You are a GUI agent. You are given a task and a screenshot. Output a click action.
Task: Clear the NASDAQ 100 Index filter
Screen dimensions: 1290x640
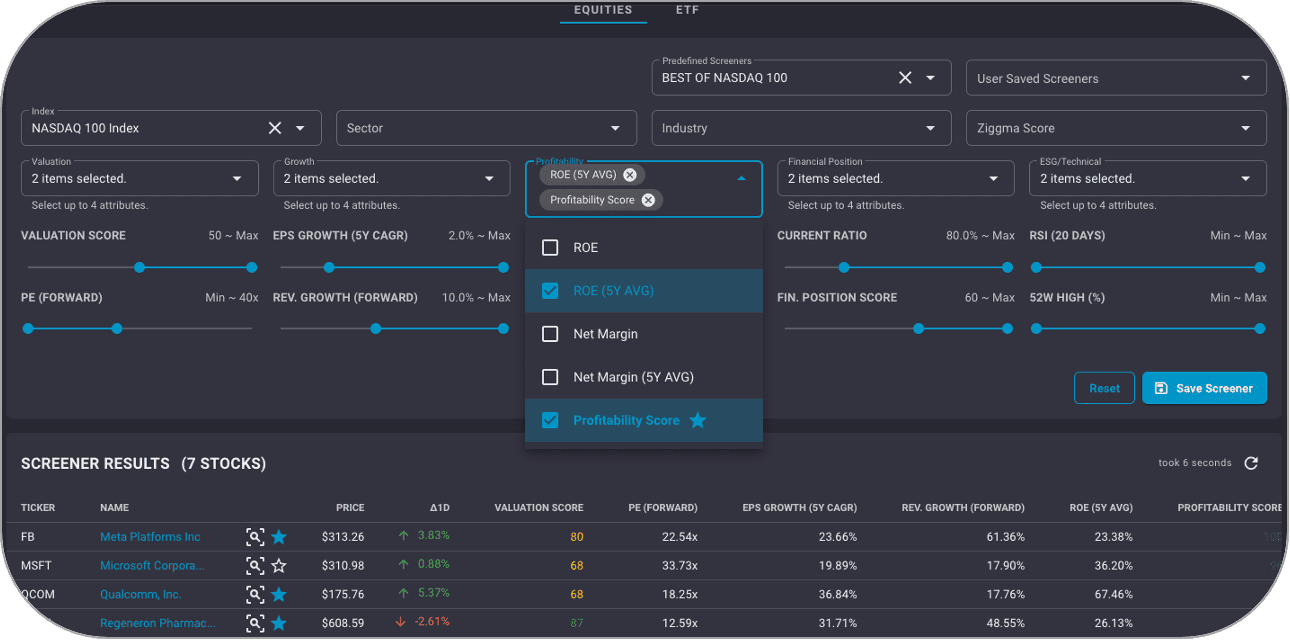(x=275, y=128)
